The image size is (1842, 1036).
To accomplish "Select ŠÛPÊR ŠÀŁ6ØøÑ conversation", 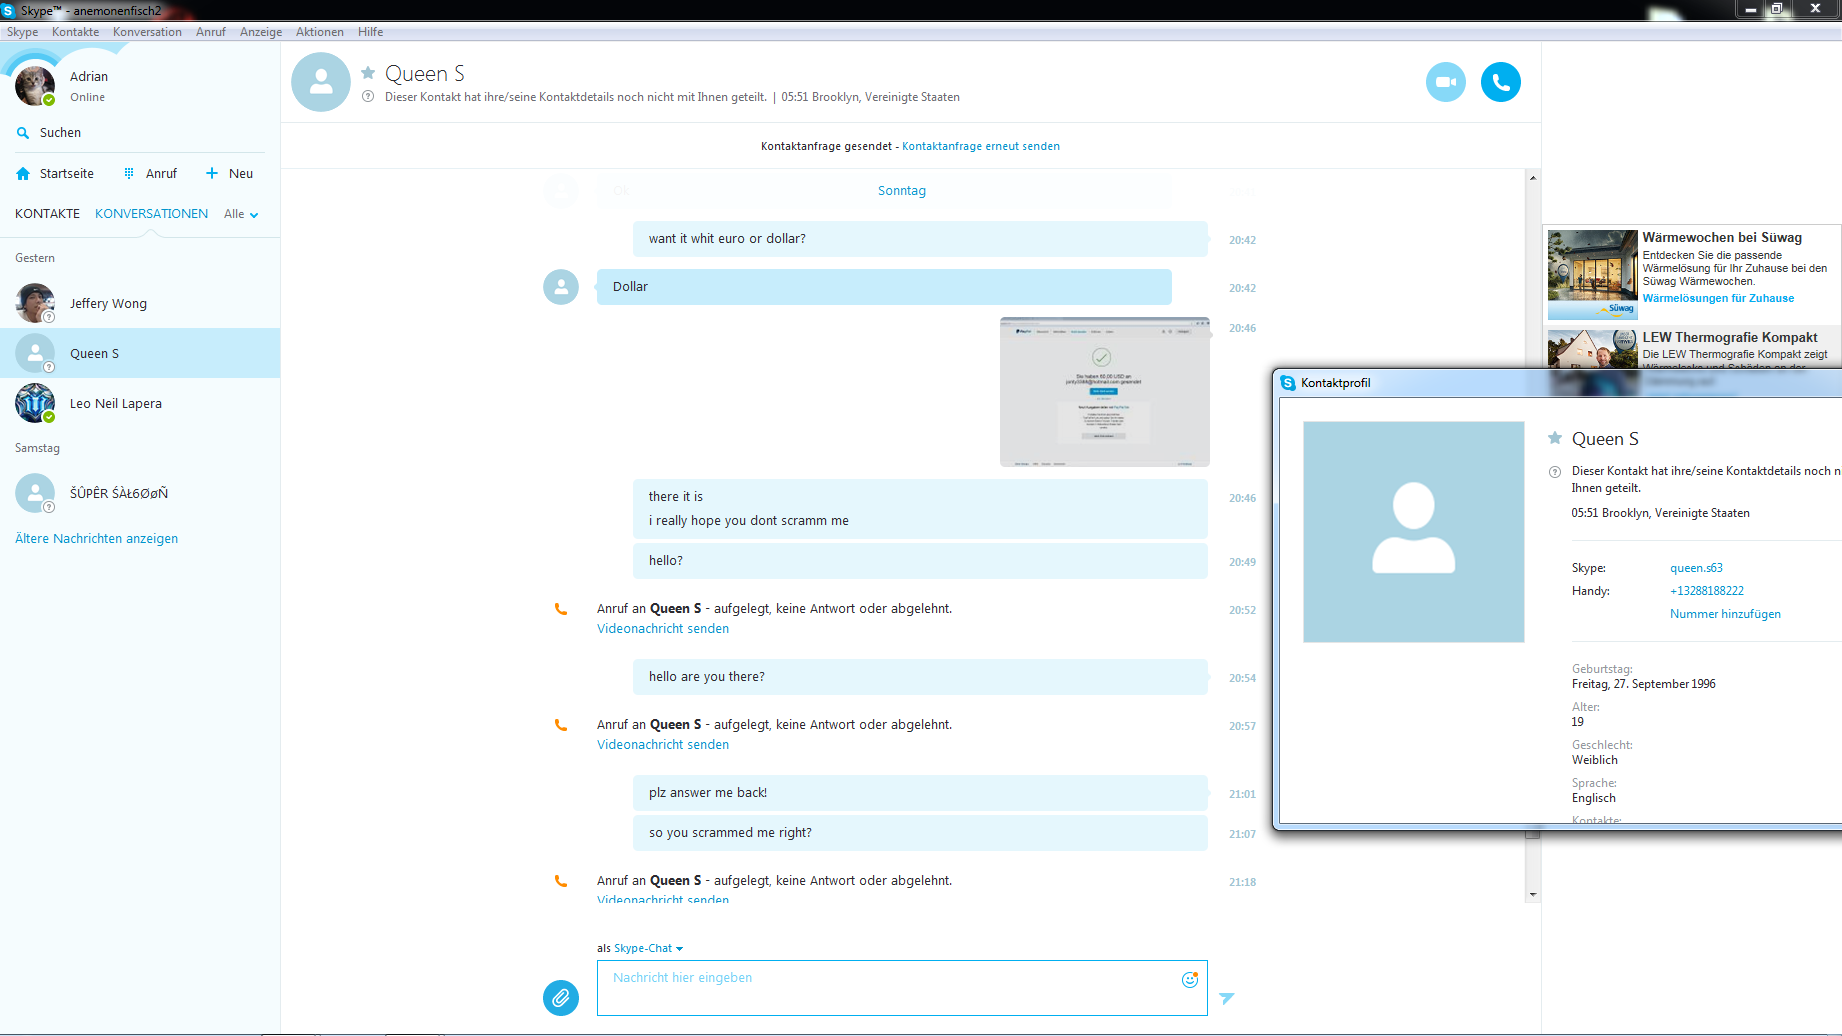I will [x=140, y=493].
